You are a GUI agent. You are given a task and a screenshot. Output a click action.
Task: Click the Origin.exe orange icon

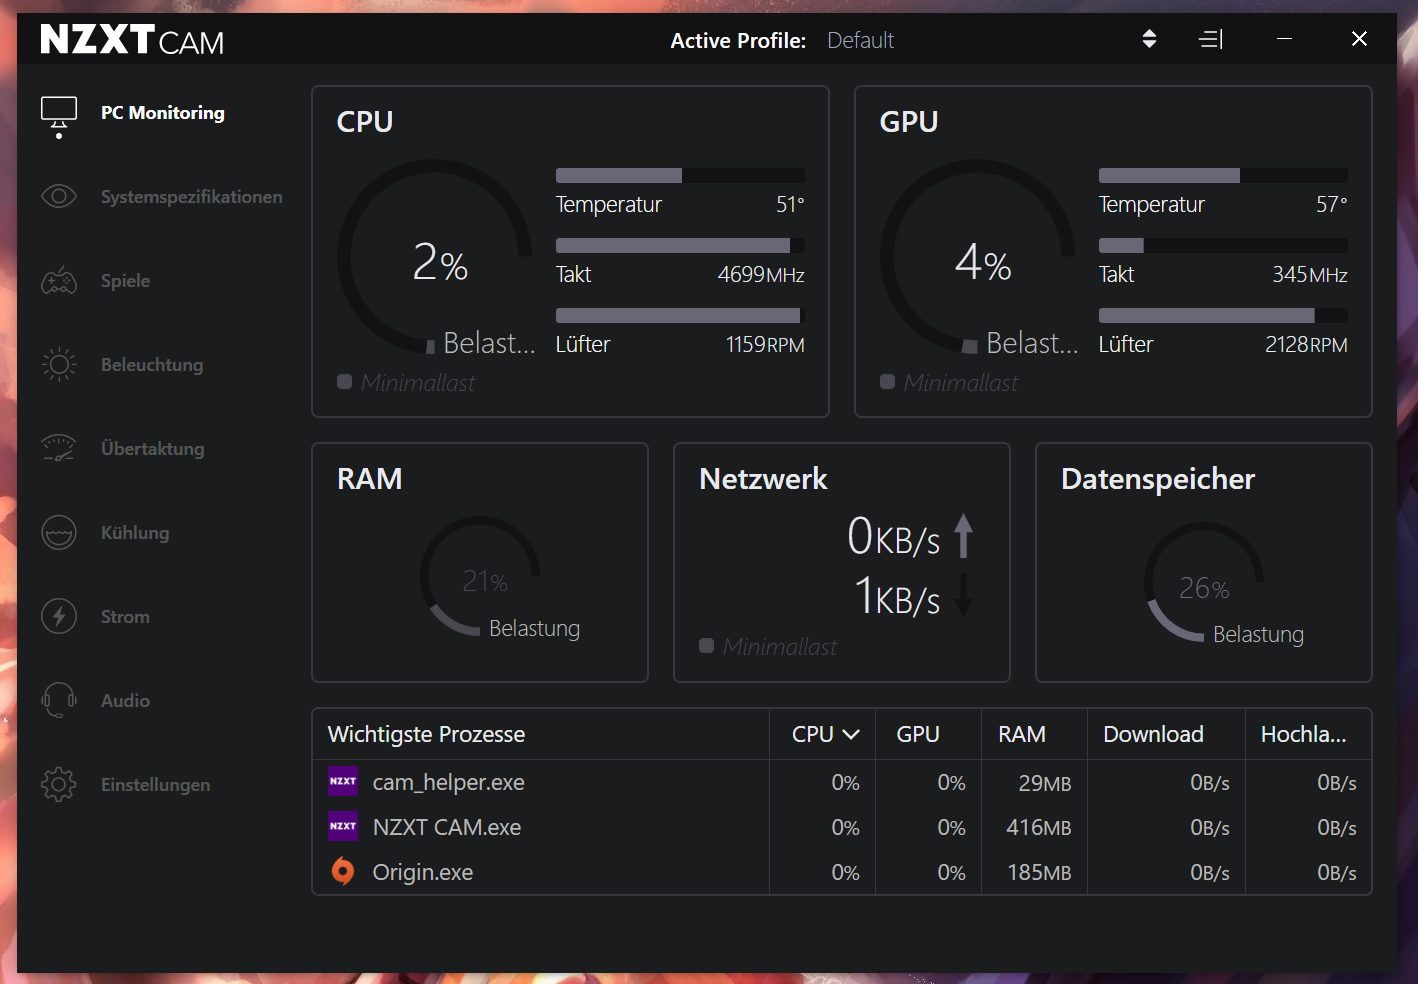tap(343, 872)
